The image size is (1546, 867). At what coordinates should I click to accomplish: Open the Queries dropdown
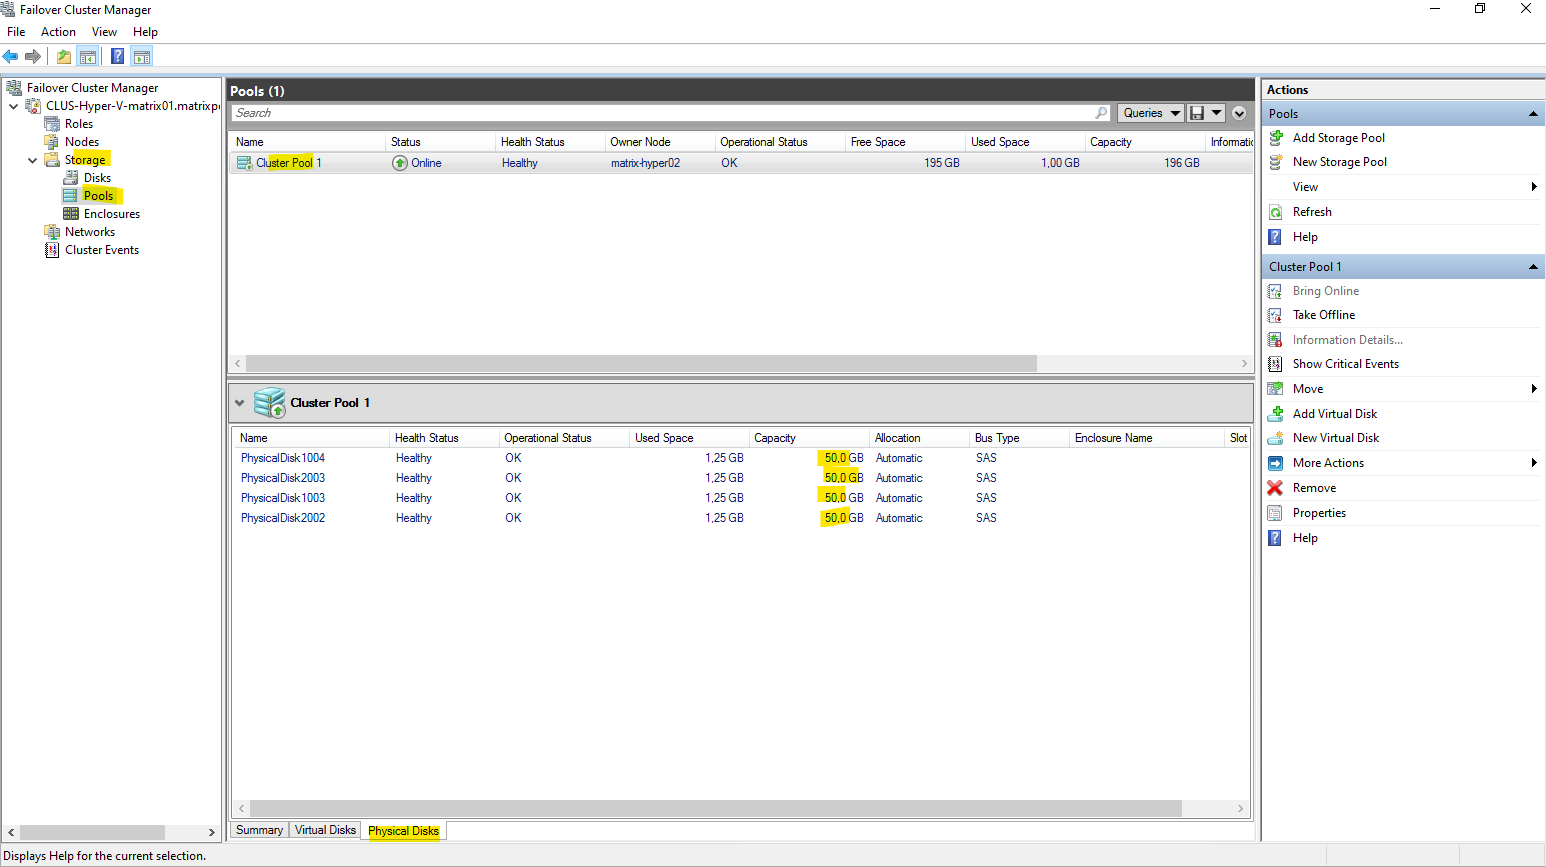(1150, 113)
